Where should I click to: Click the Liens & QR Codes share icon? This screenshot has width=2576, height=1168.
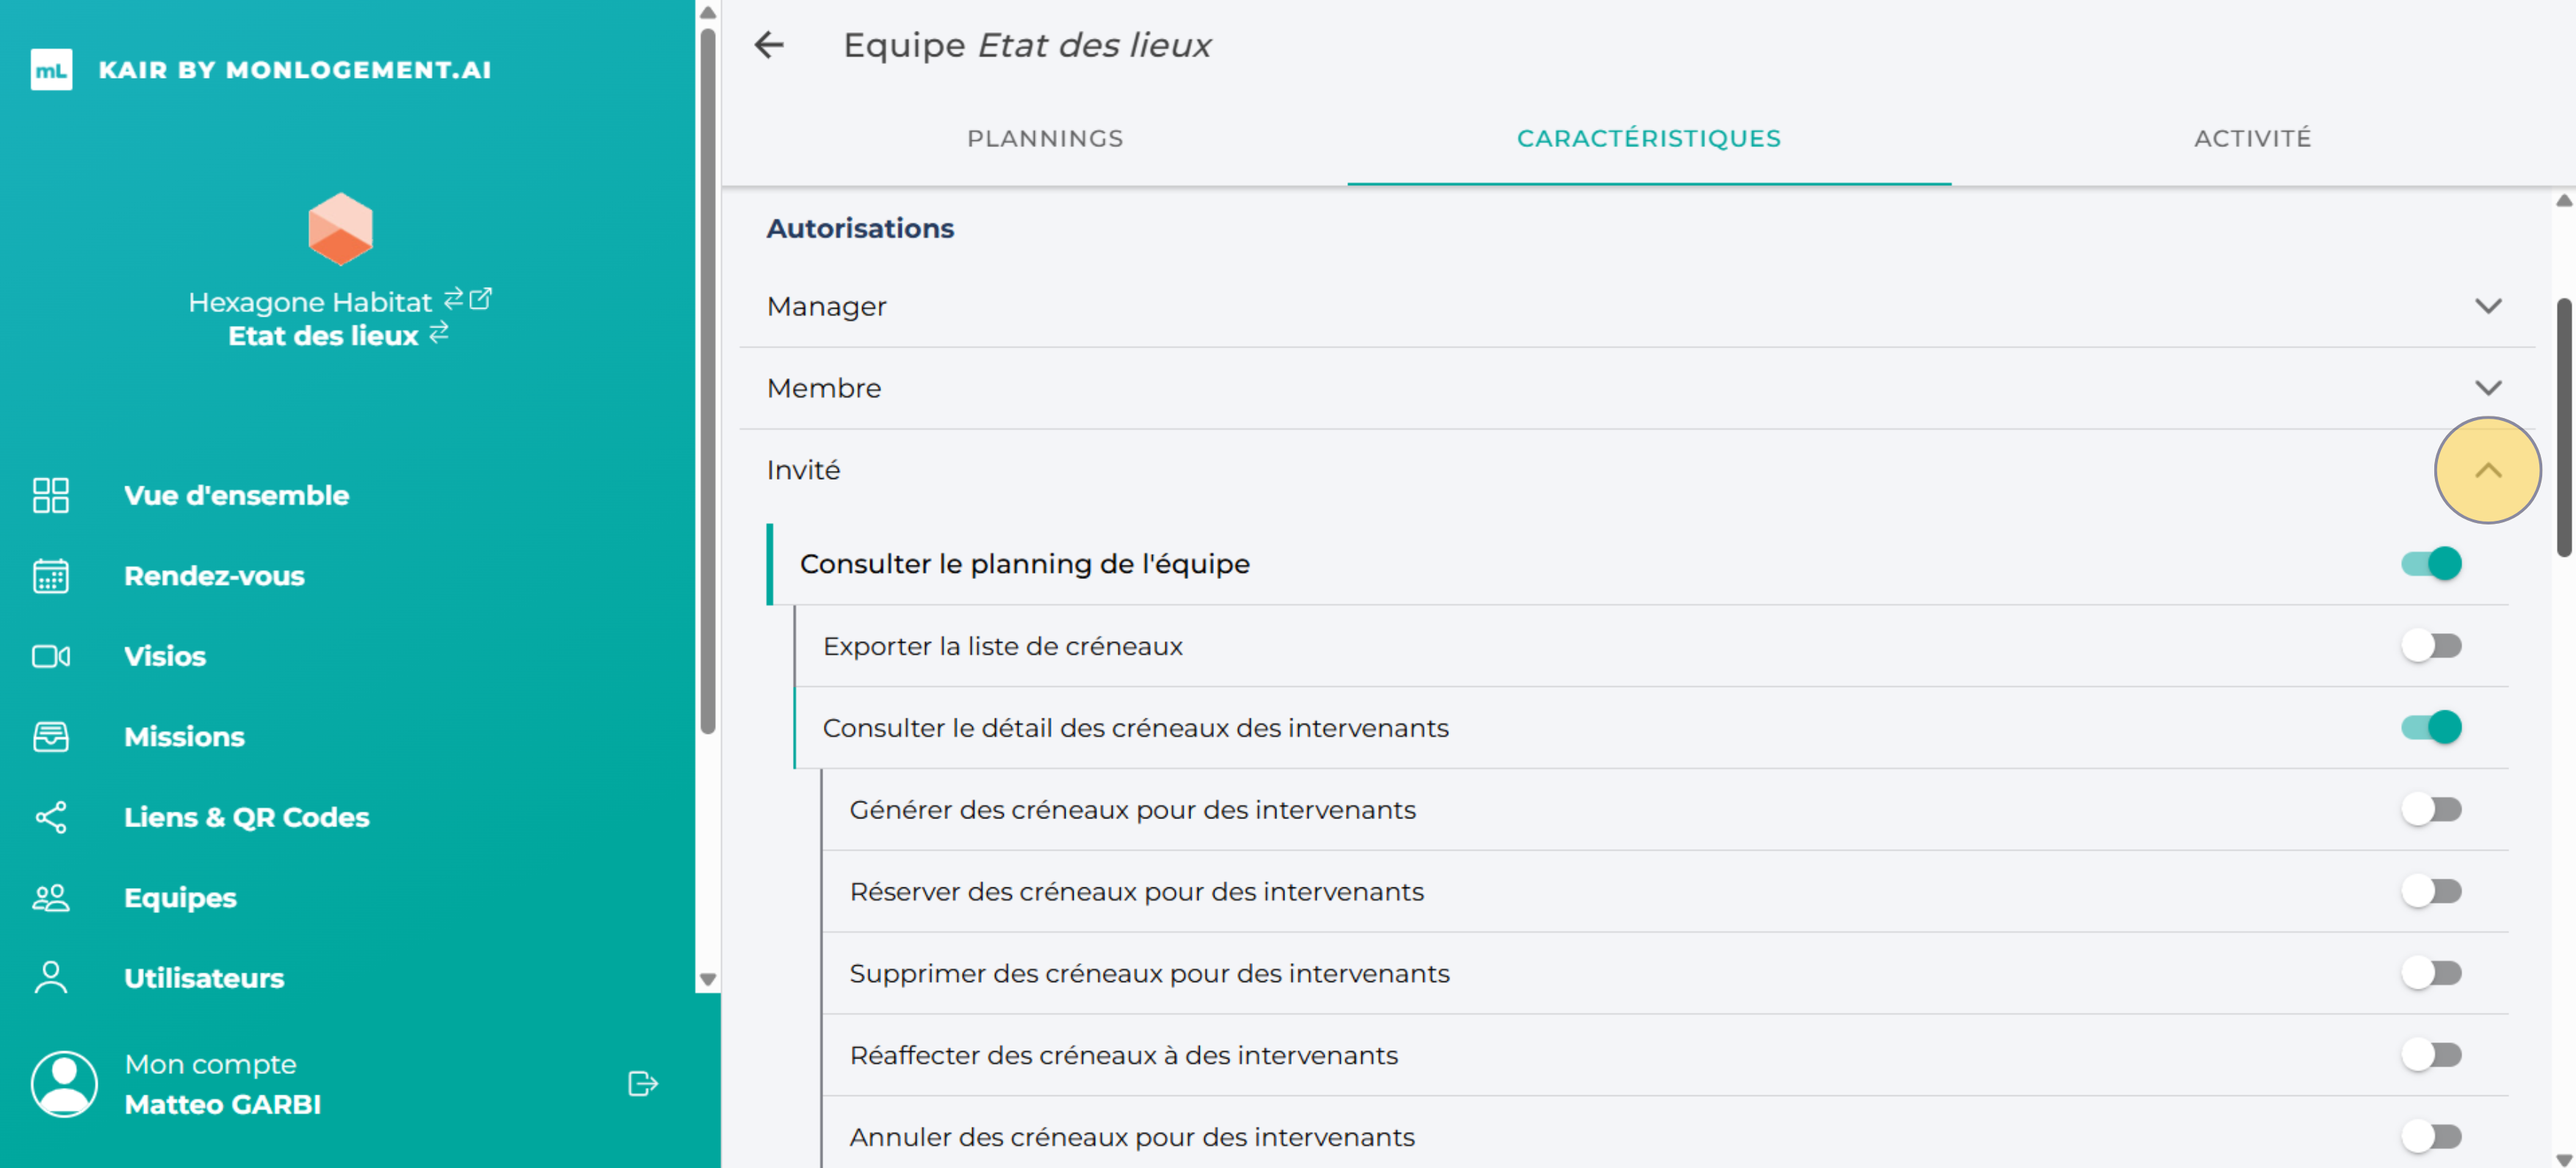click(x=50, y=817)
